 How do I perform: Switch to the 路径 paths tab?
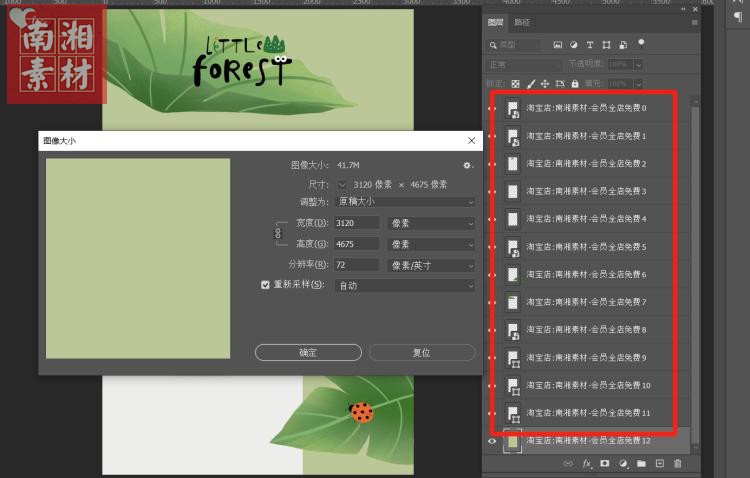[x=522, y=22]
